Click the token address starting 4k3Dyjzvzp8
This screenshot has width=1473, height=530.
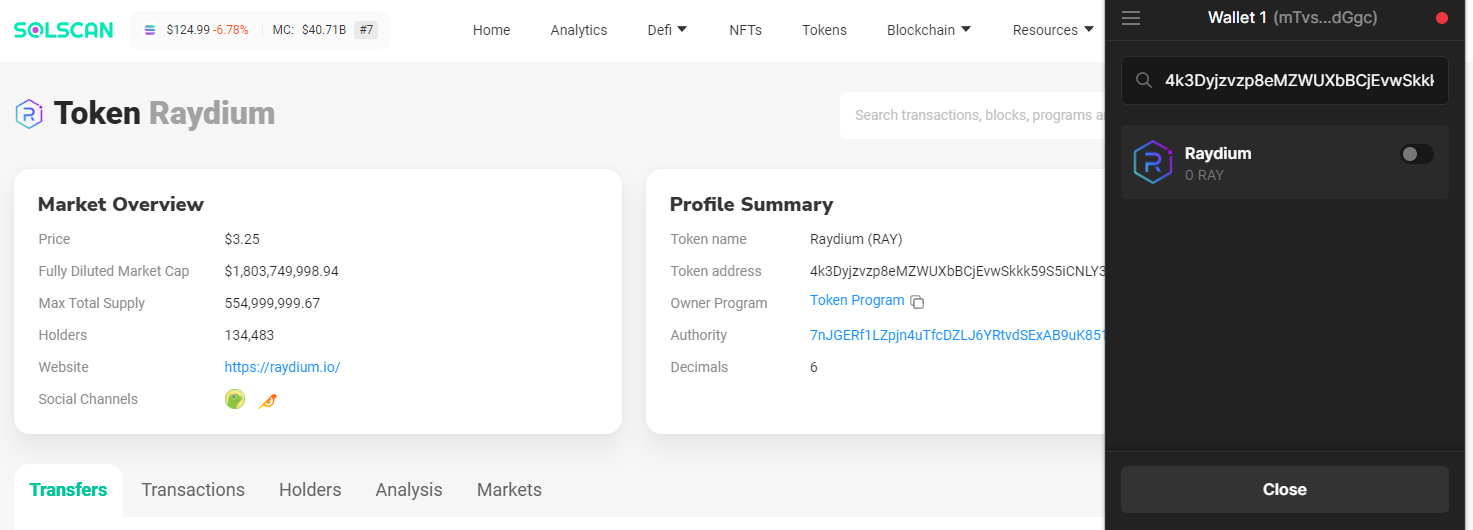pos(957,271)
